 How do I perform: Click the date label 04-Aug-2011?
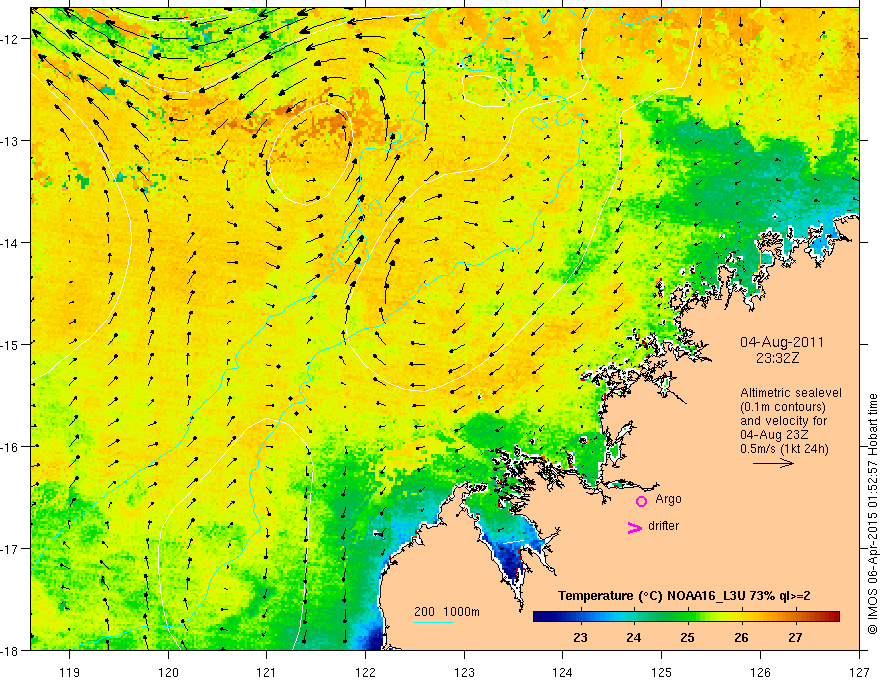pyautogui.click(x=782, y=342)
